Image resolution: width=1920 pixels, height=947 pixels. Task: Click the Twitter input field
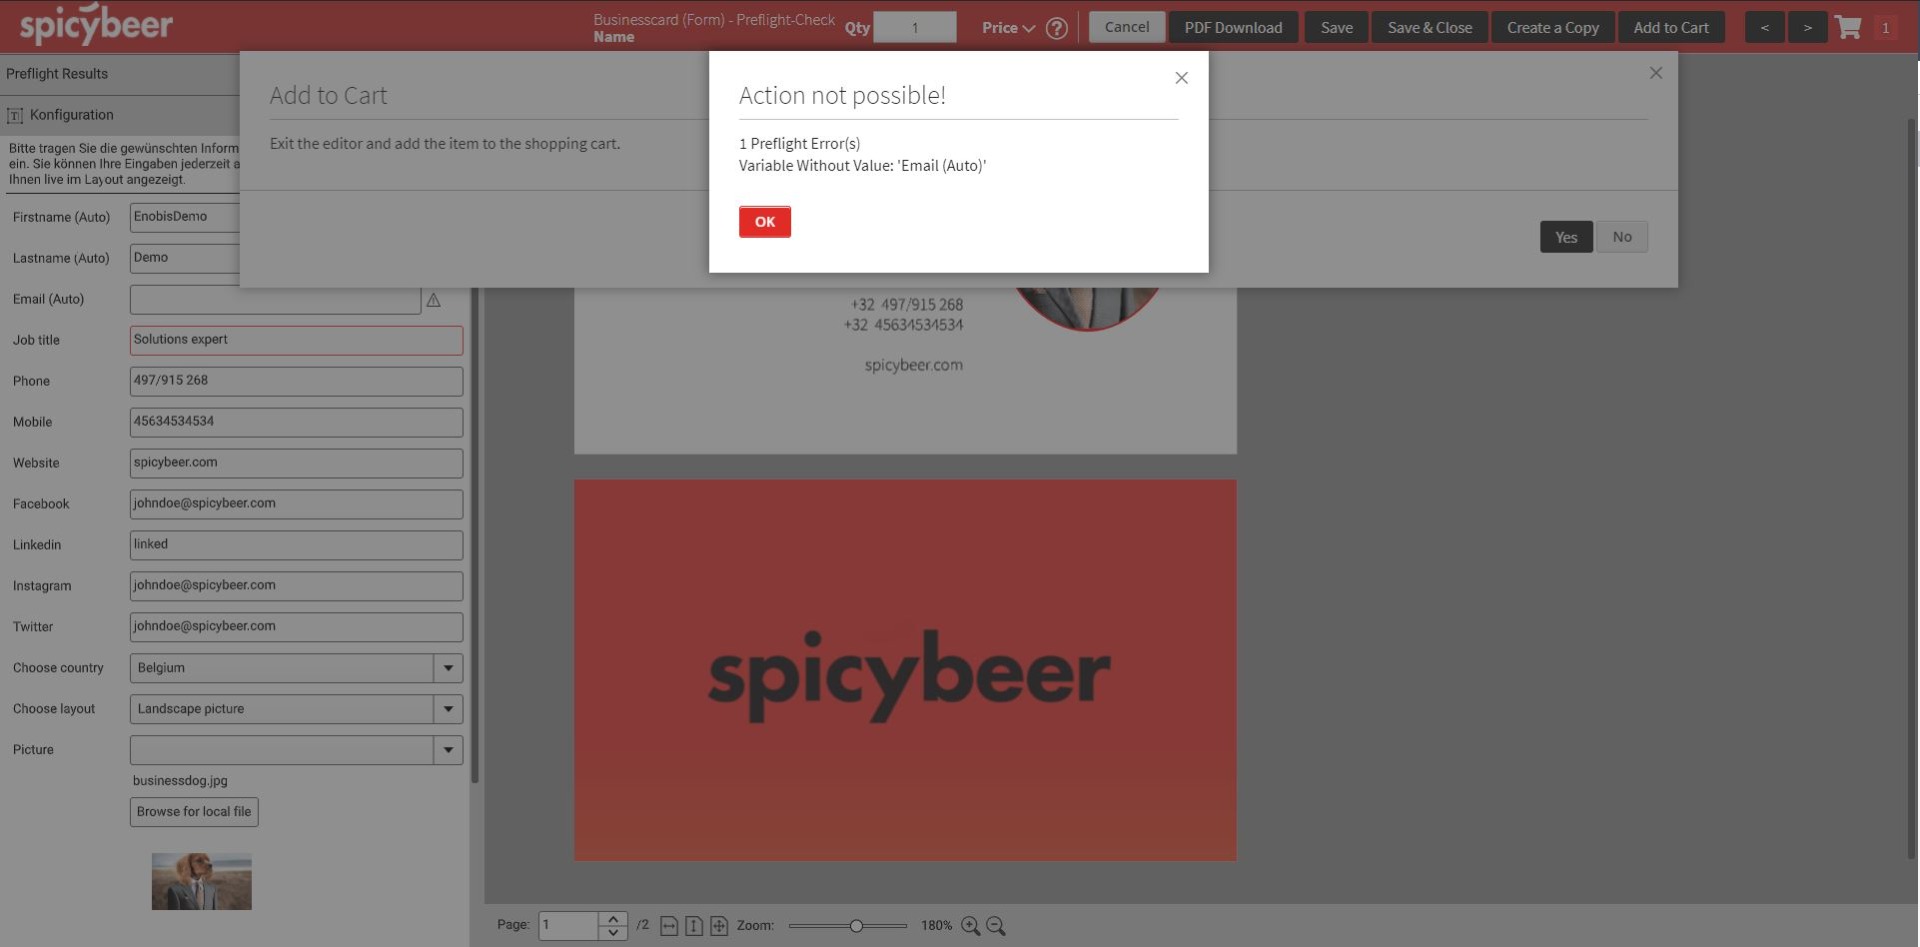296,627
